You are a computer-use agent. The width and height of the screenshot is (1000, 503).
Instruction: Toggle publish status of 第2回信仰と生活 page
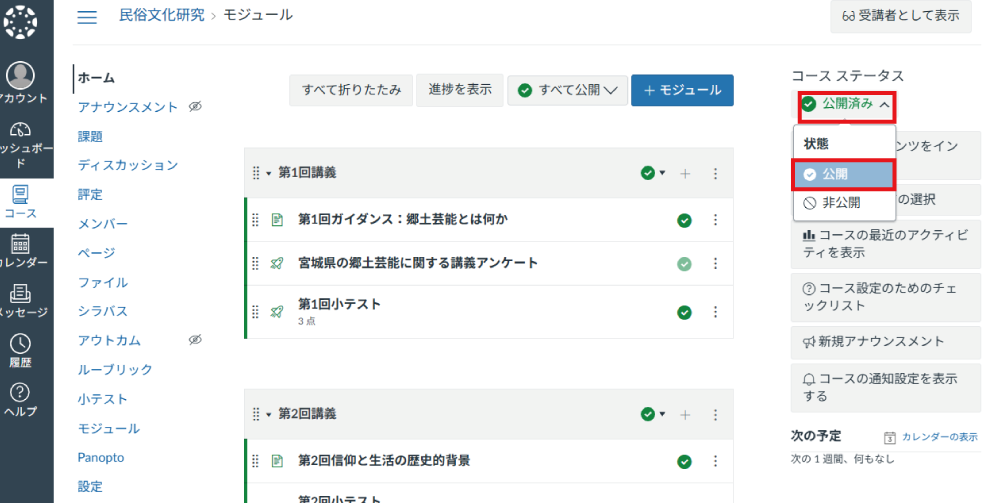(x=684, y=461)
